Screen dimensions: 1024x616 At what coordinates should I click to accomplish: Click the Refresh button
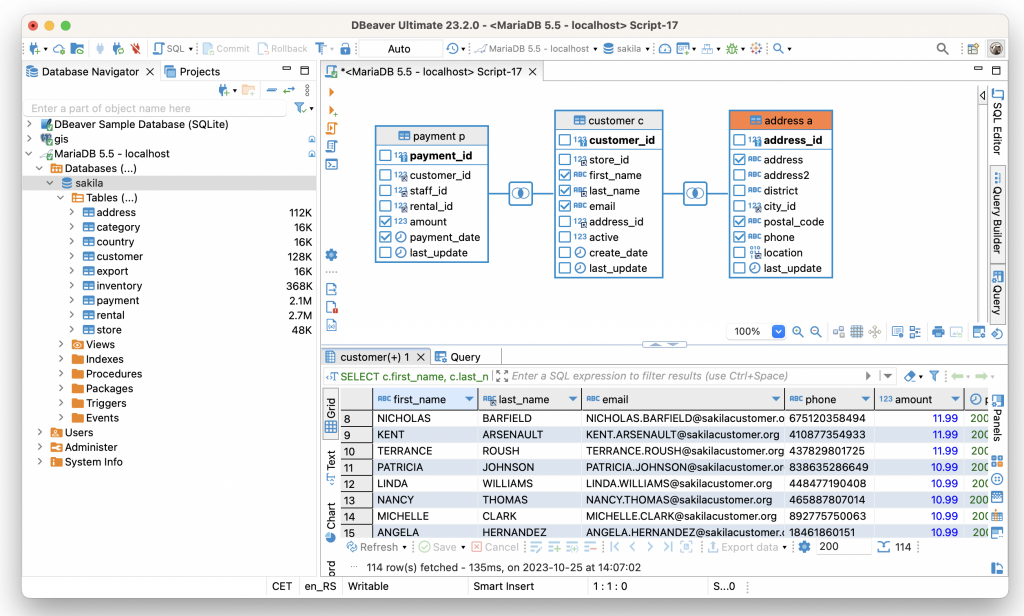373,547
